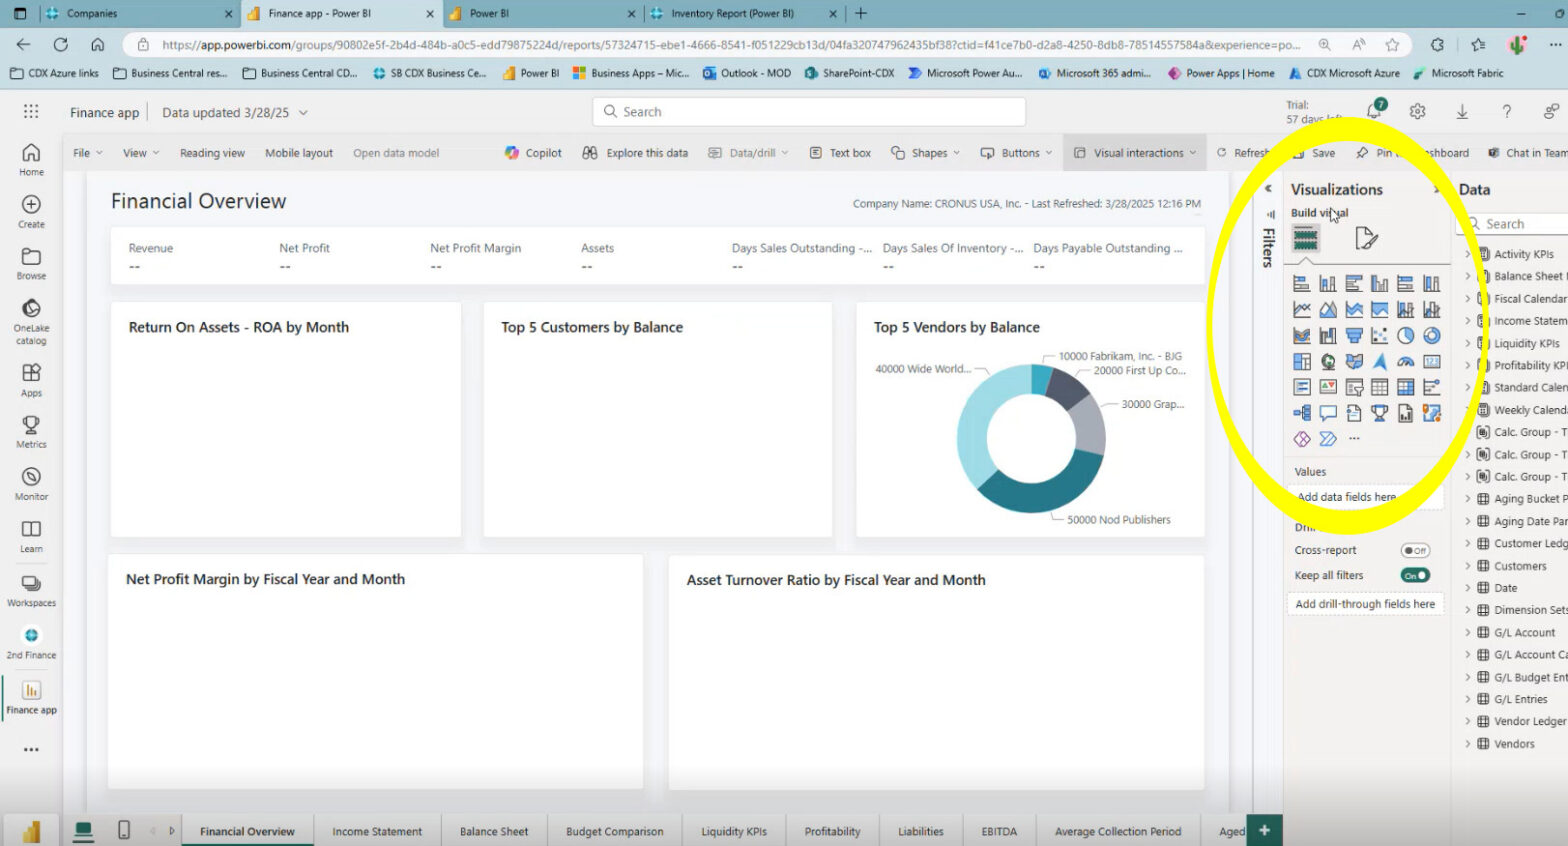The height and width of the screenshot is (846, 1568).
Task: Choose the Funnel chart visual
Action: tap(1353, 336)
